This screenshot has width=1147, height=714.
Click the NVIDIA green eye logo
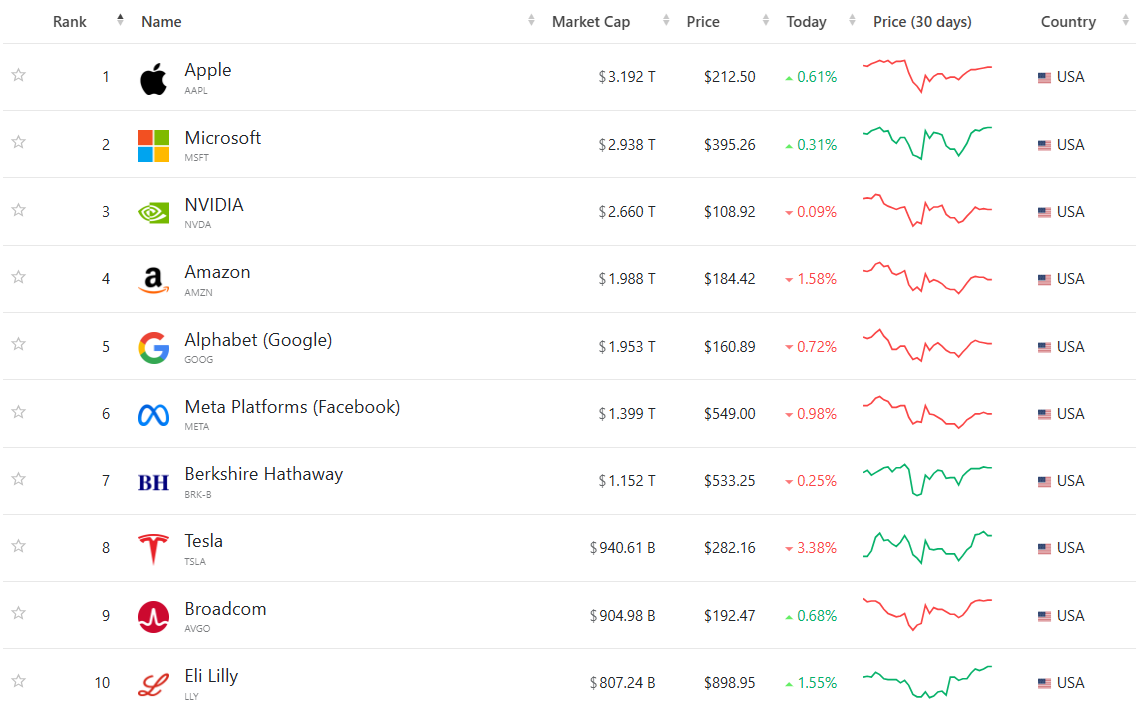154,213
